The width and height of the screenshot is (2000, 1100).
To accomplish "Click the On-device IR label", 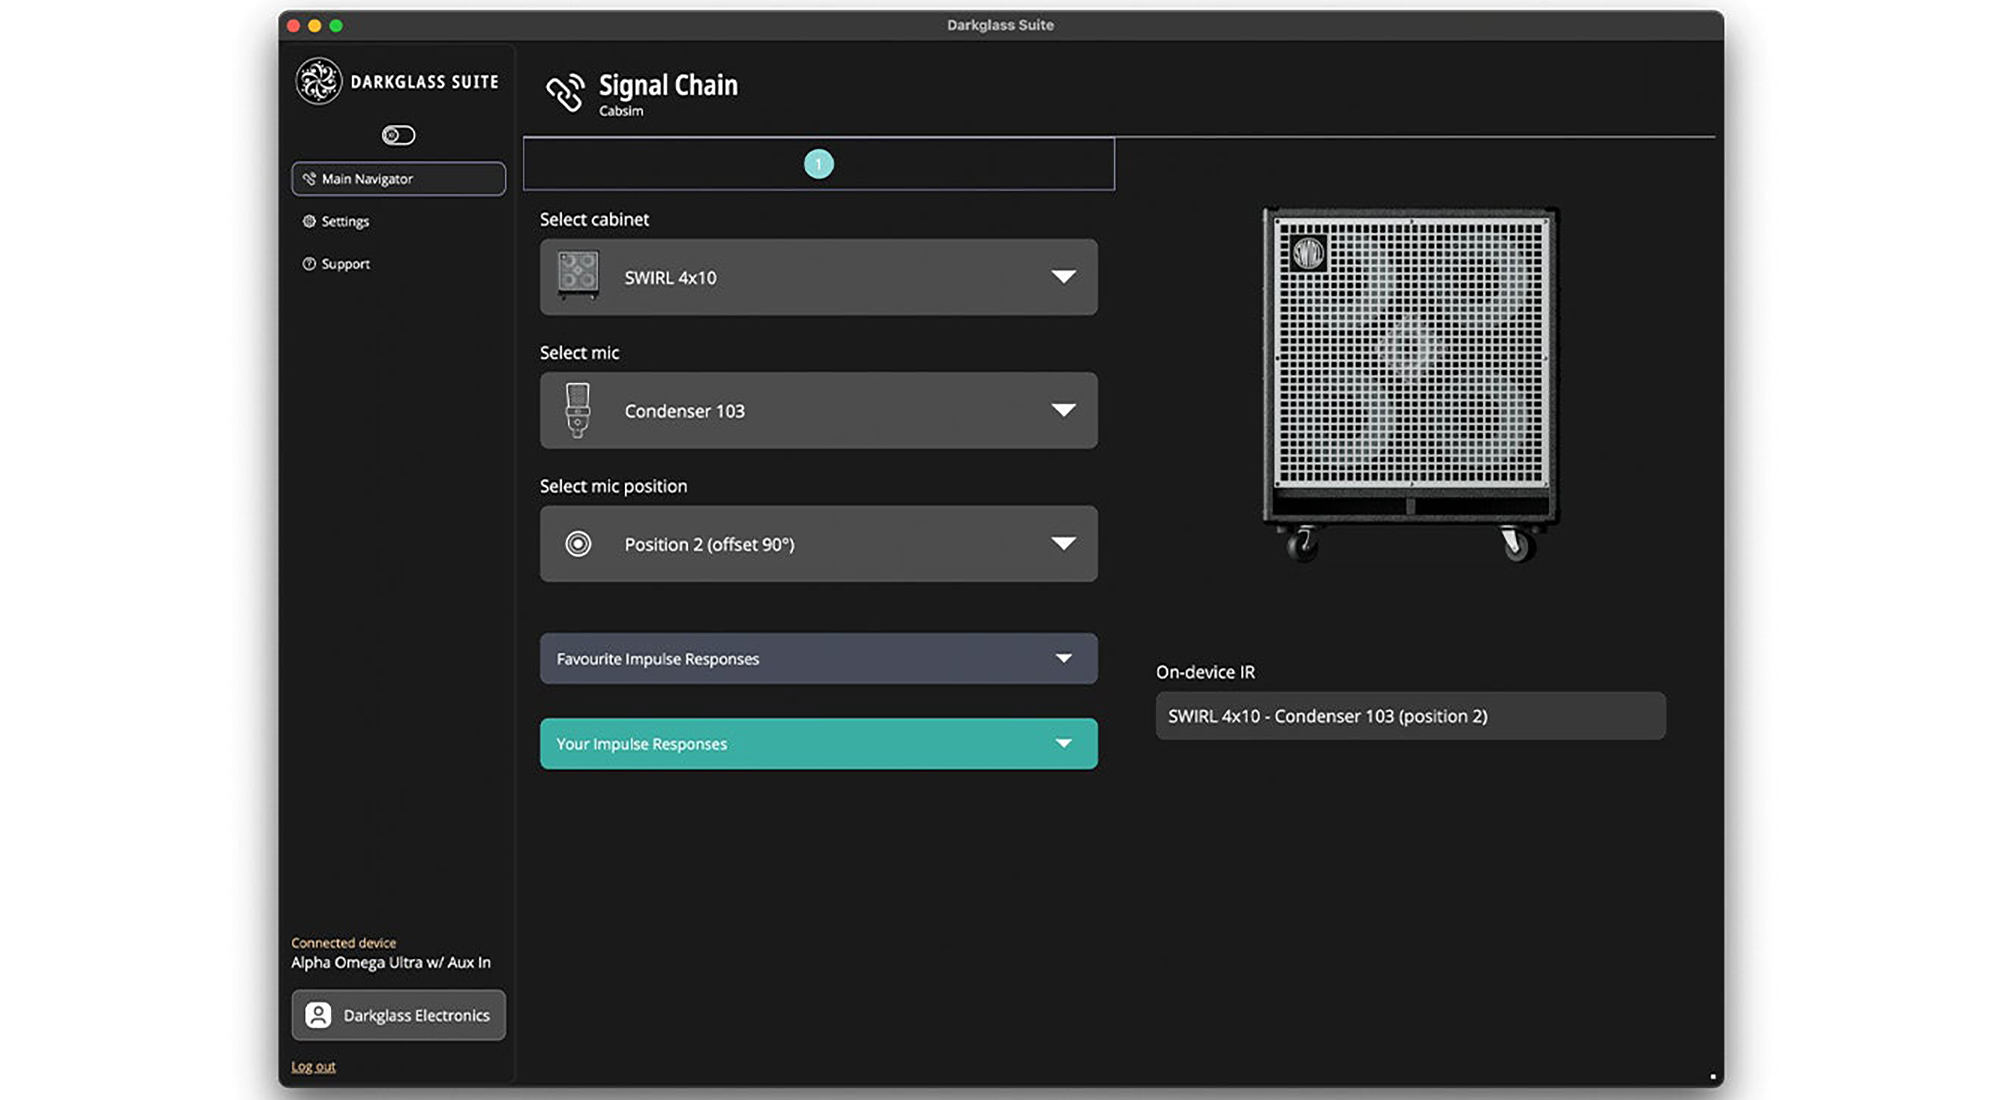I will pos(1205,672).
